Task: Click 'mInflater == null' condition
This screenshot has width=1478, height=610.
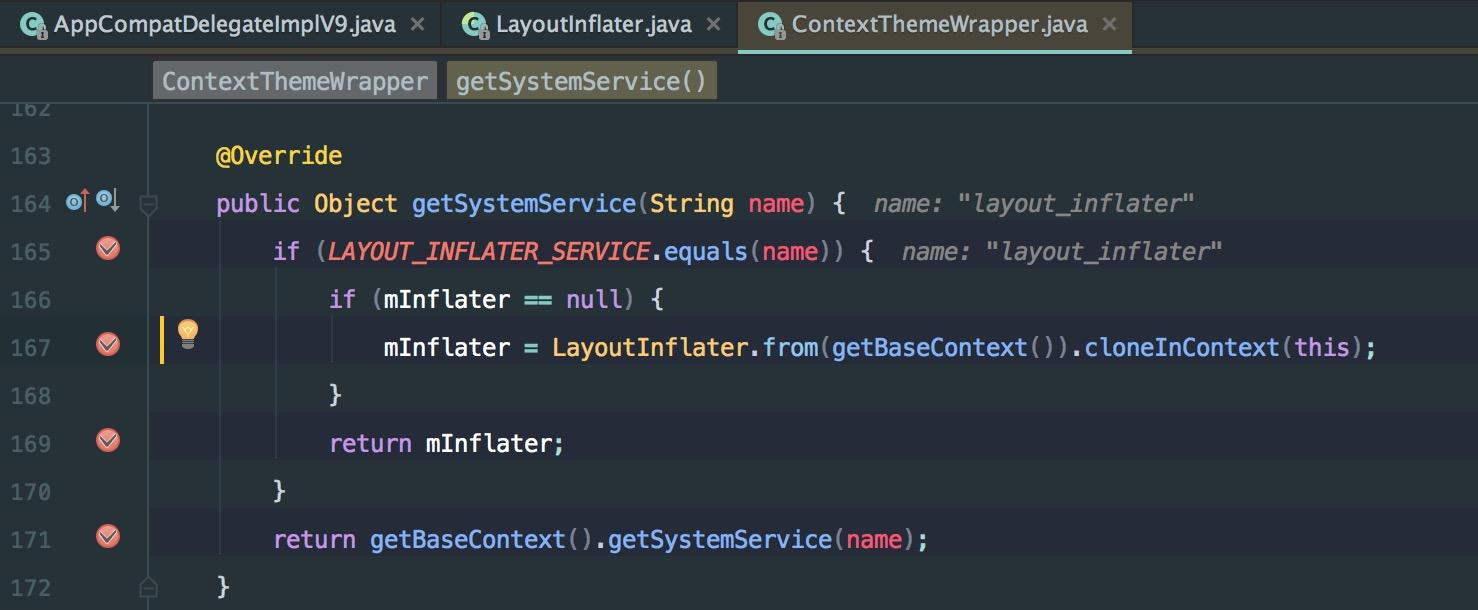Action: click(x=503, y=300)
